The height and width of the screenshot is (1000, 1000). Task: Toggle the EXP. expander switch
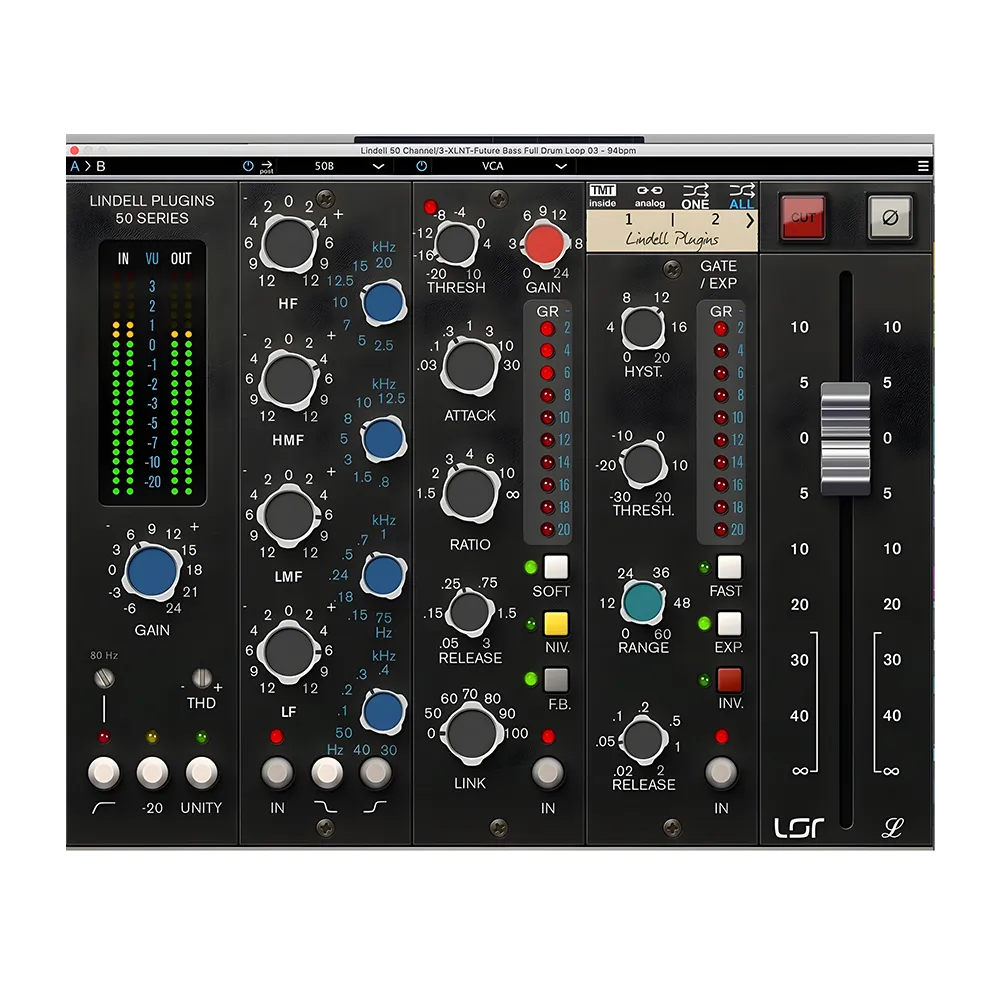coord(729,624)
